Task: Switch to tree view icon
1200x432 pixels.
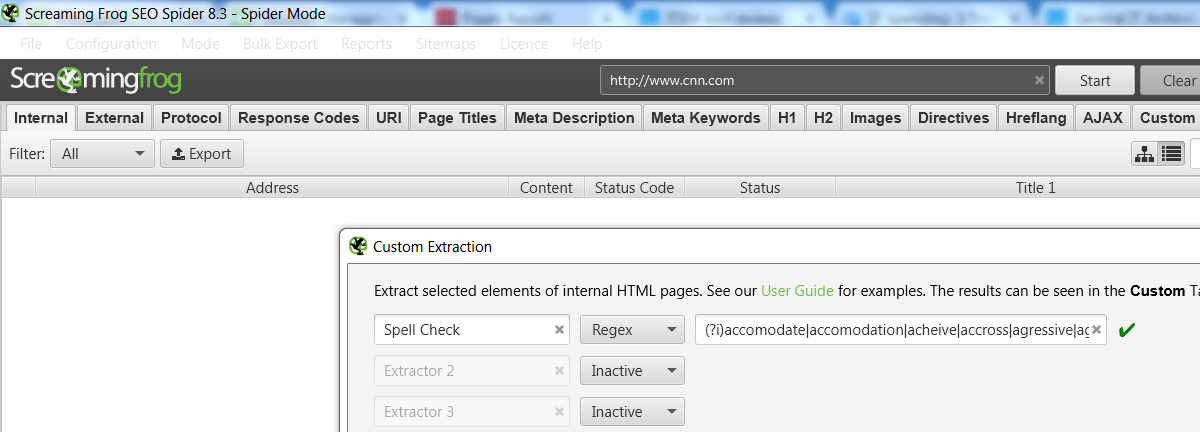Action: click(1144, 154)
